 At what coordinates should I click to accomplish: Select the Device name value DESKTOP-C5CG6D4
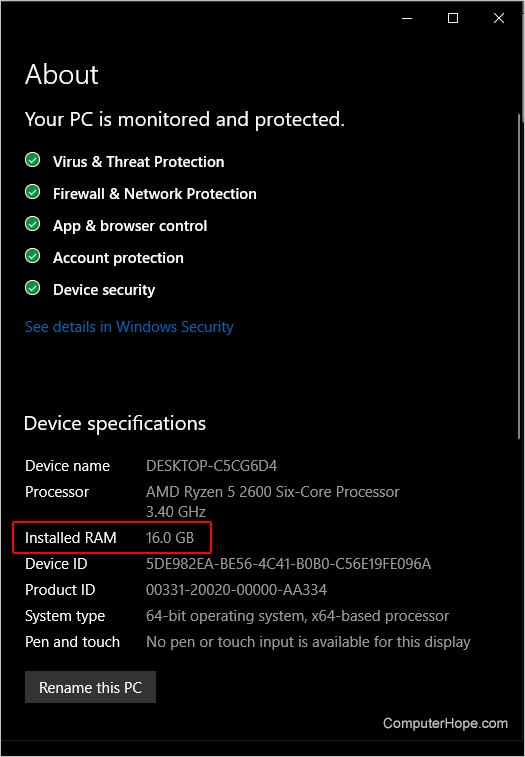[212, 466]
